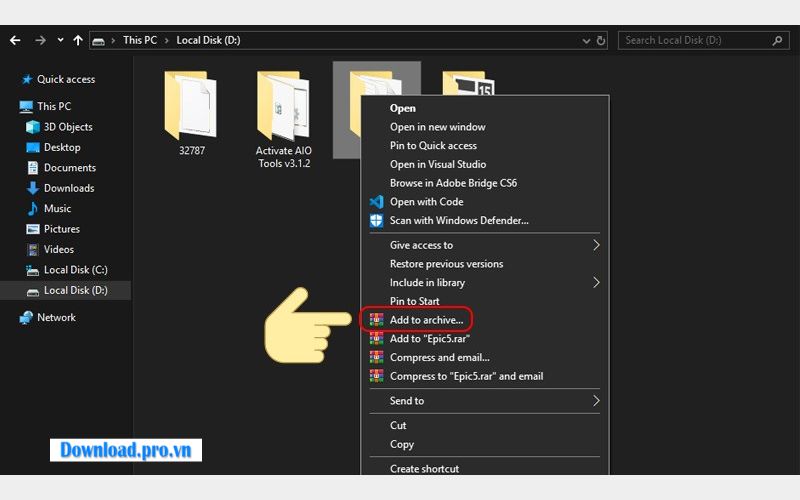Choose Pin to Quick access
This screenshot has width=800, height=500.
(x=433, y=145)
